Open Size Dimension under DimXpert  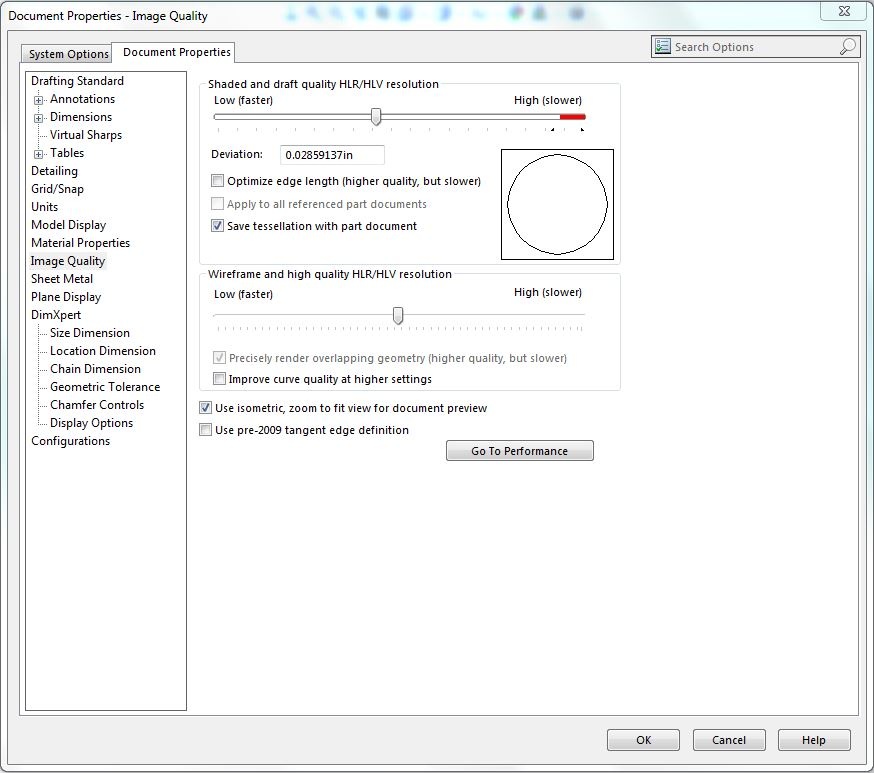pyautogui.click(x=90, y=333)
